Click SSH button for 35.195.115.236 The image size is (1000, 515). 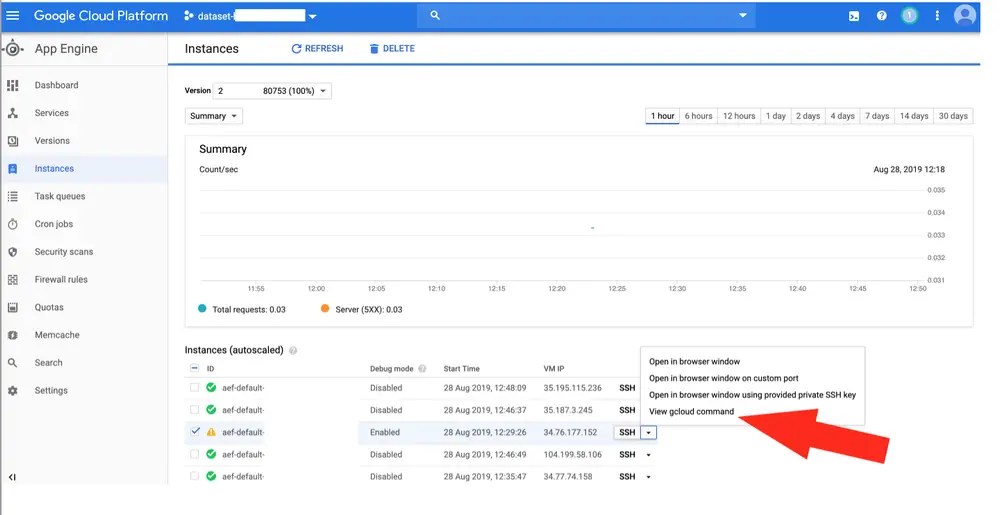628,388
